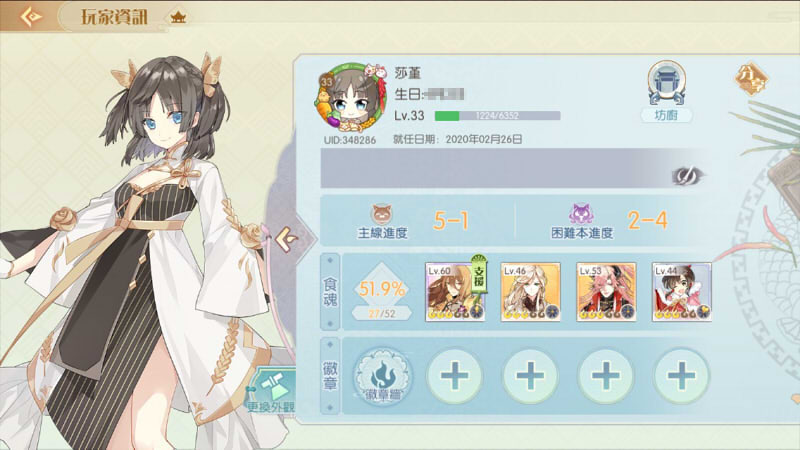Open the 坊廚 kitchen icon
800x450 pixels.
pyautogui.click(x=666, y=92)
